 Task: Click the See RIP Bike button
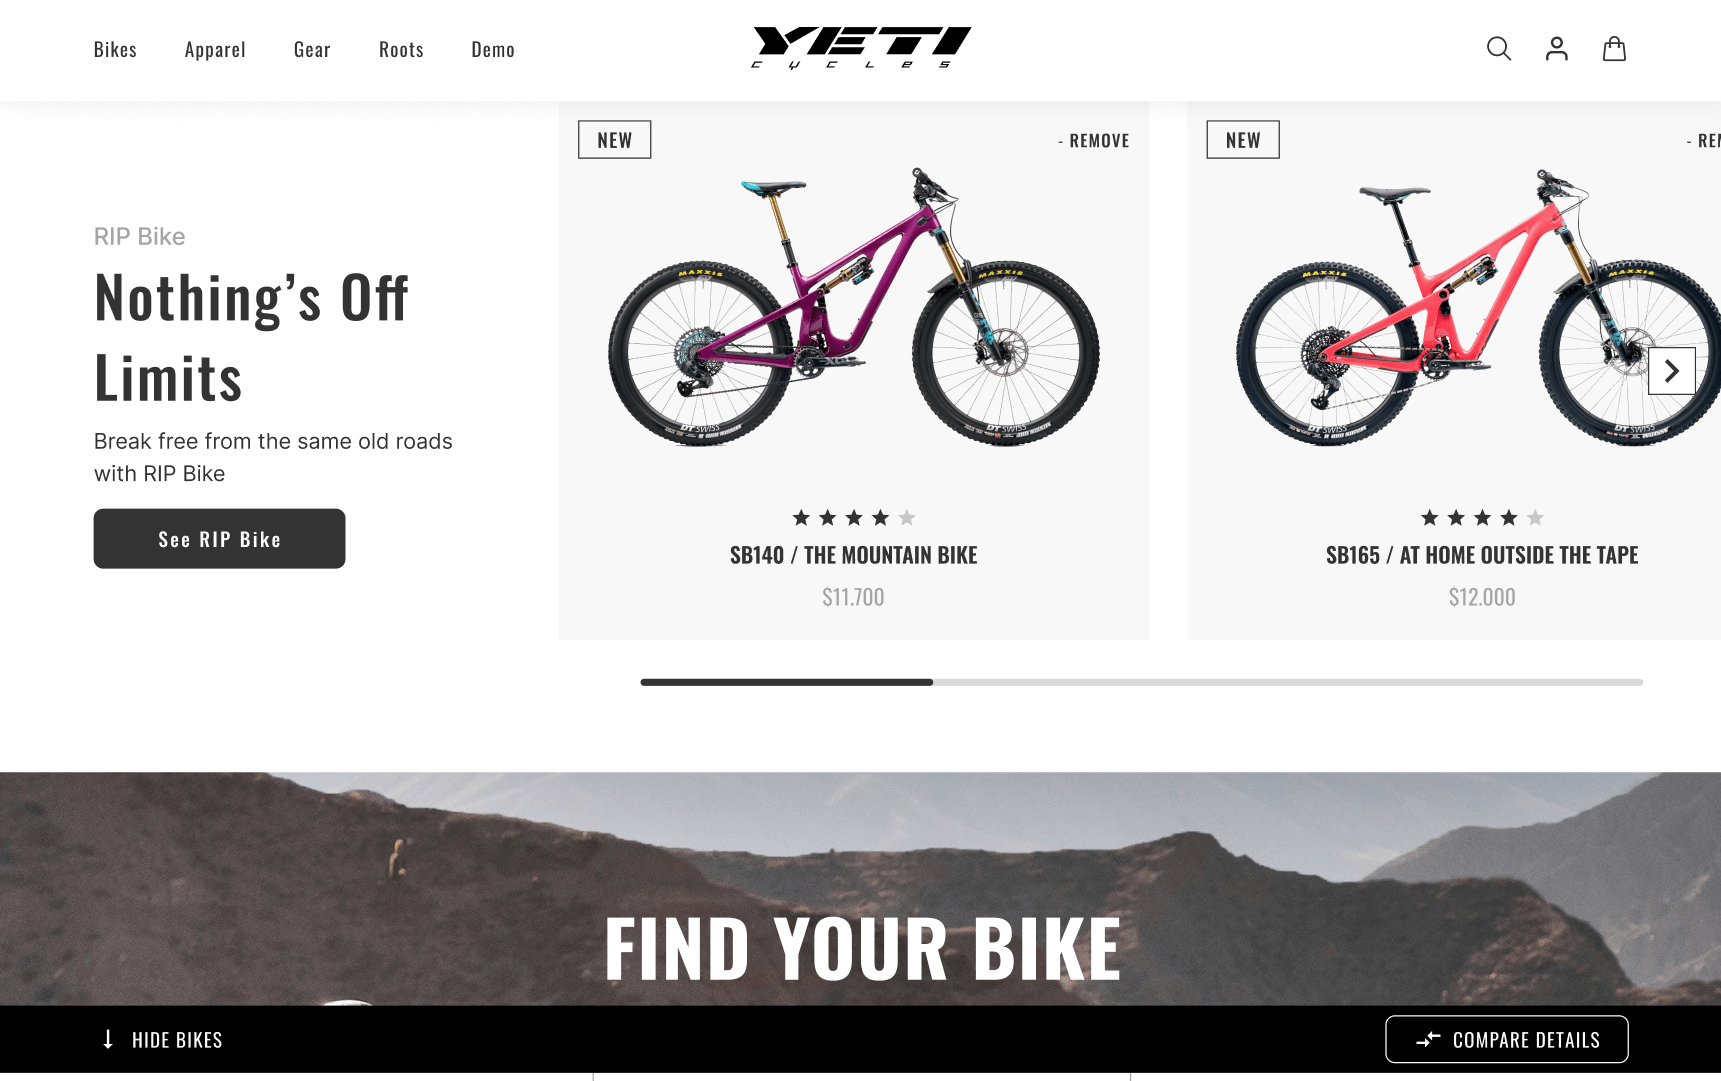pos(219,539)
